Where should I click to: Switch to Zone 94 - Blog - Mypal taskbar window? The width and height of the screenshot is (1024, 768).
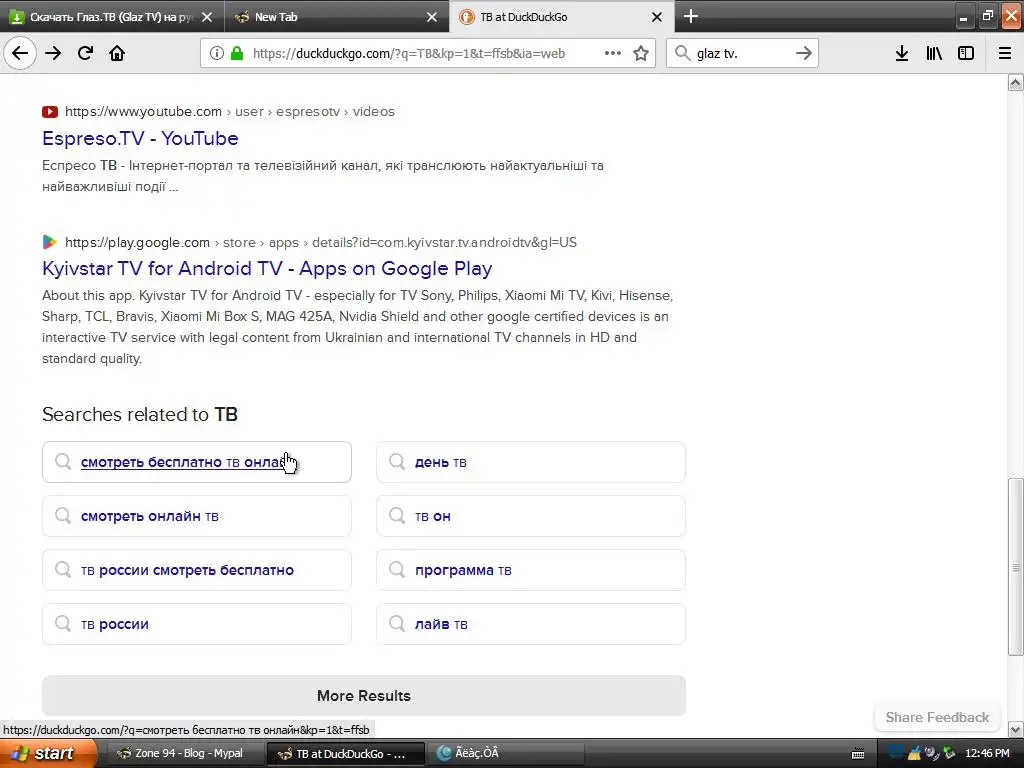click(x=184, y=754)
